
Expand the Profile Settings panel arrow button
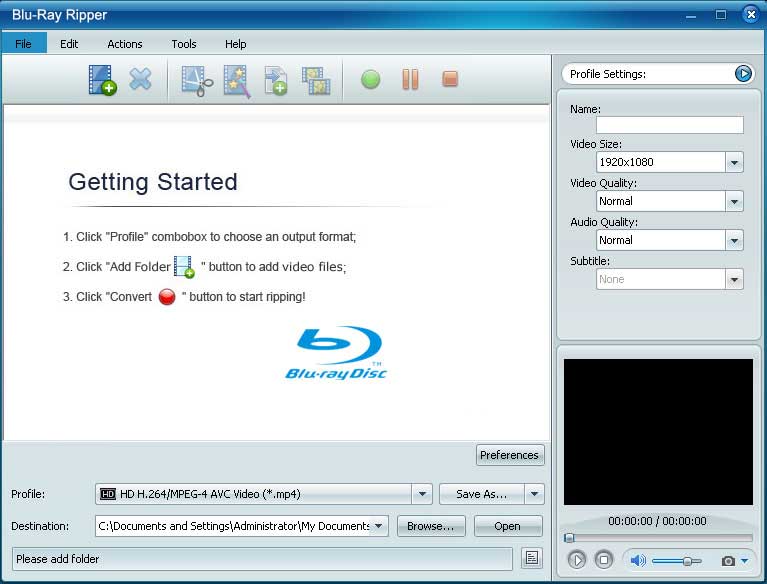743,74
